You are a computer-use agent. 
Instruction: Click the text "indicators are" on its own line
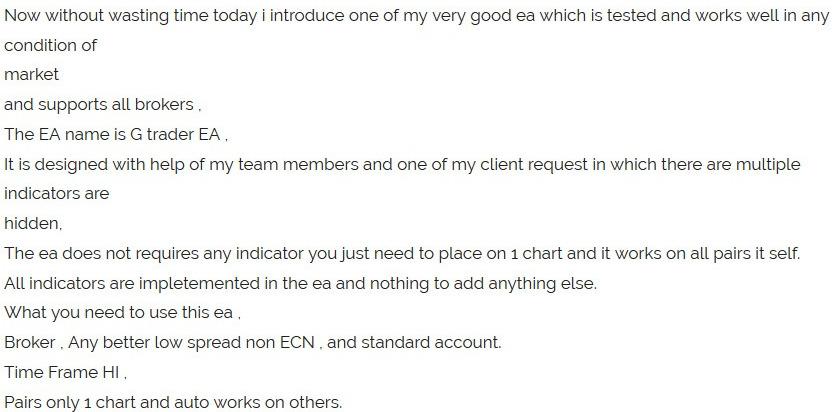click(56, 193)
